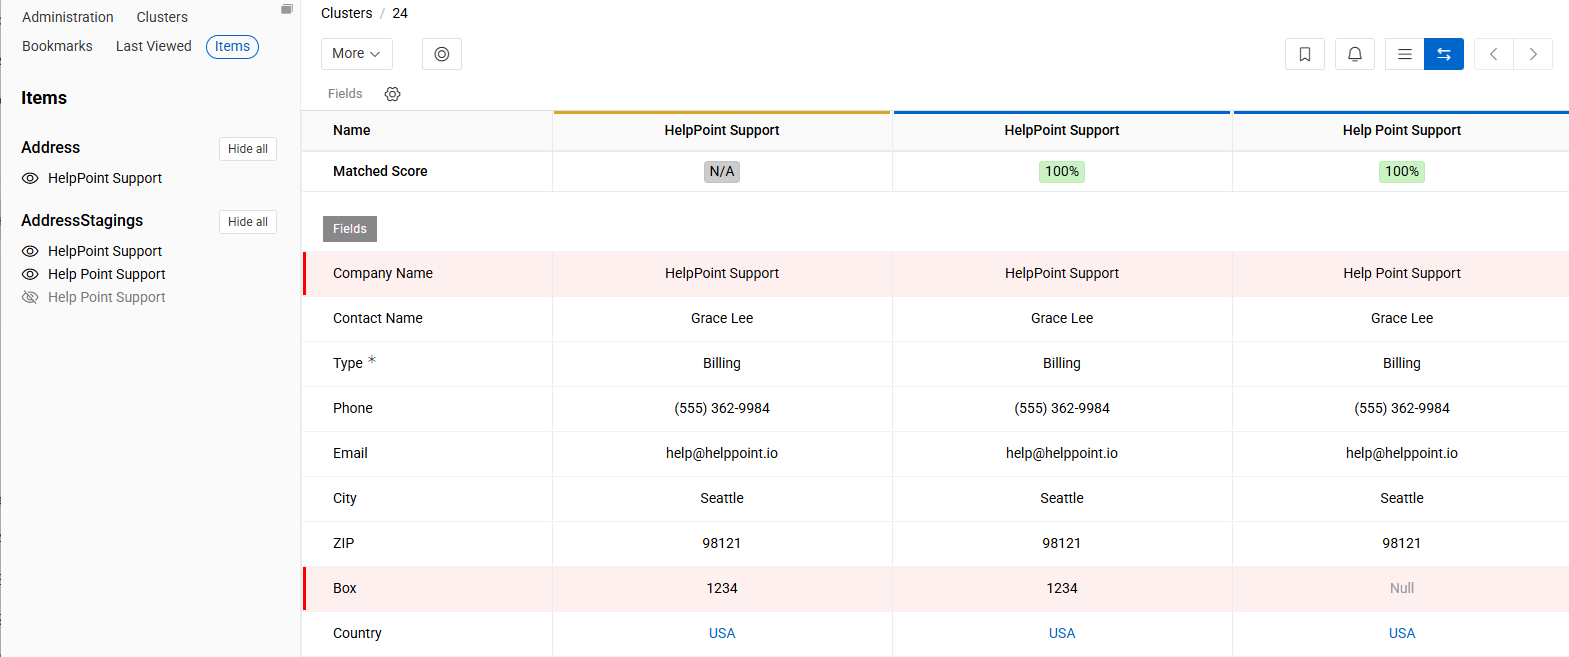Show the hidden Help Point Support item
The image size is (1569, 657).
pyautogui.click(x=30, y=297)
